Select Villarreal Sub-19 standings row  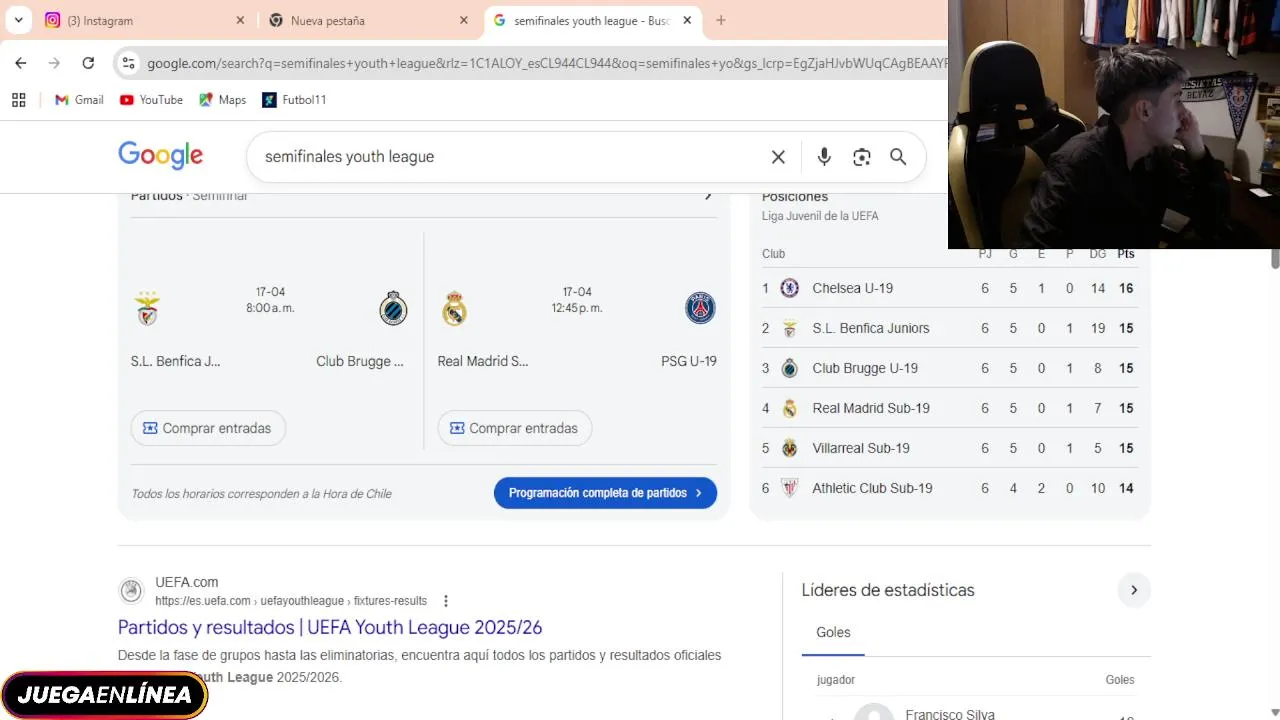(x=950, y=448)
